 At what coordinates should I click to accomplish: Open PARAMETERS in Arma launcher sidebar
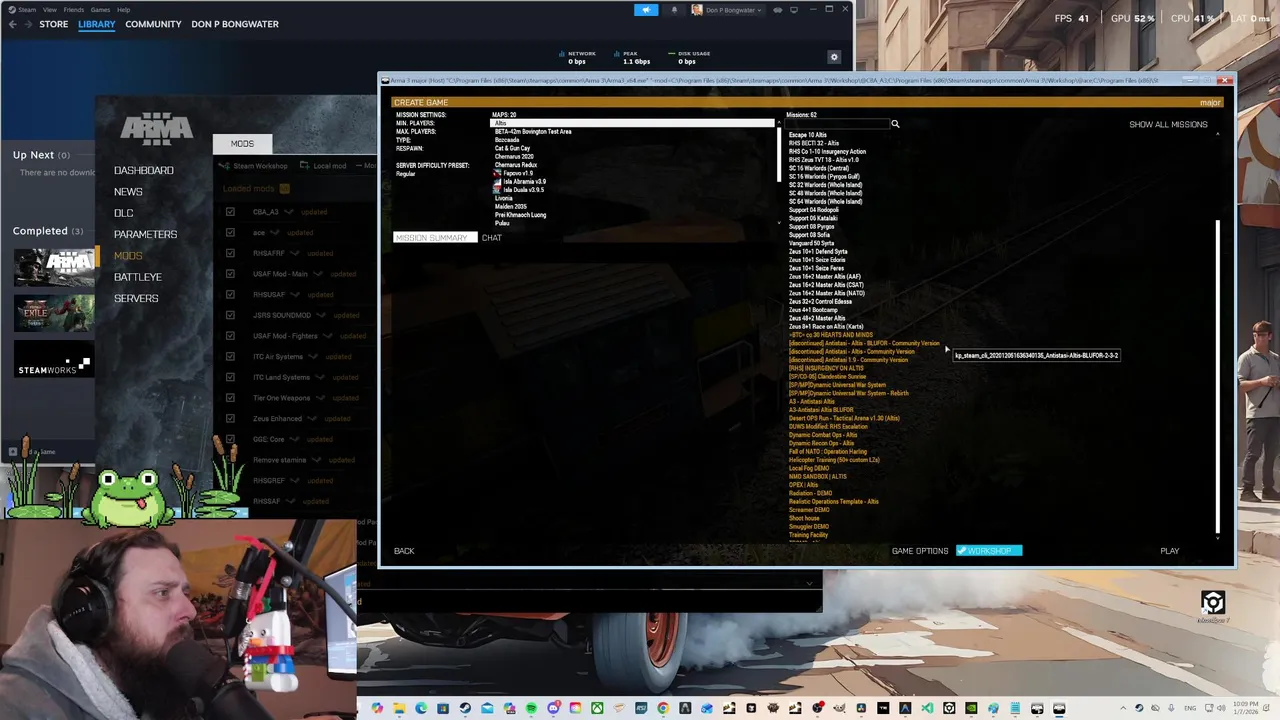tap(145, 234)
